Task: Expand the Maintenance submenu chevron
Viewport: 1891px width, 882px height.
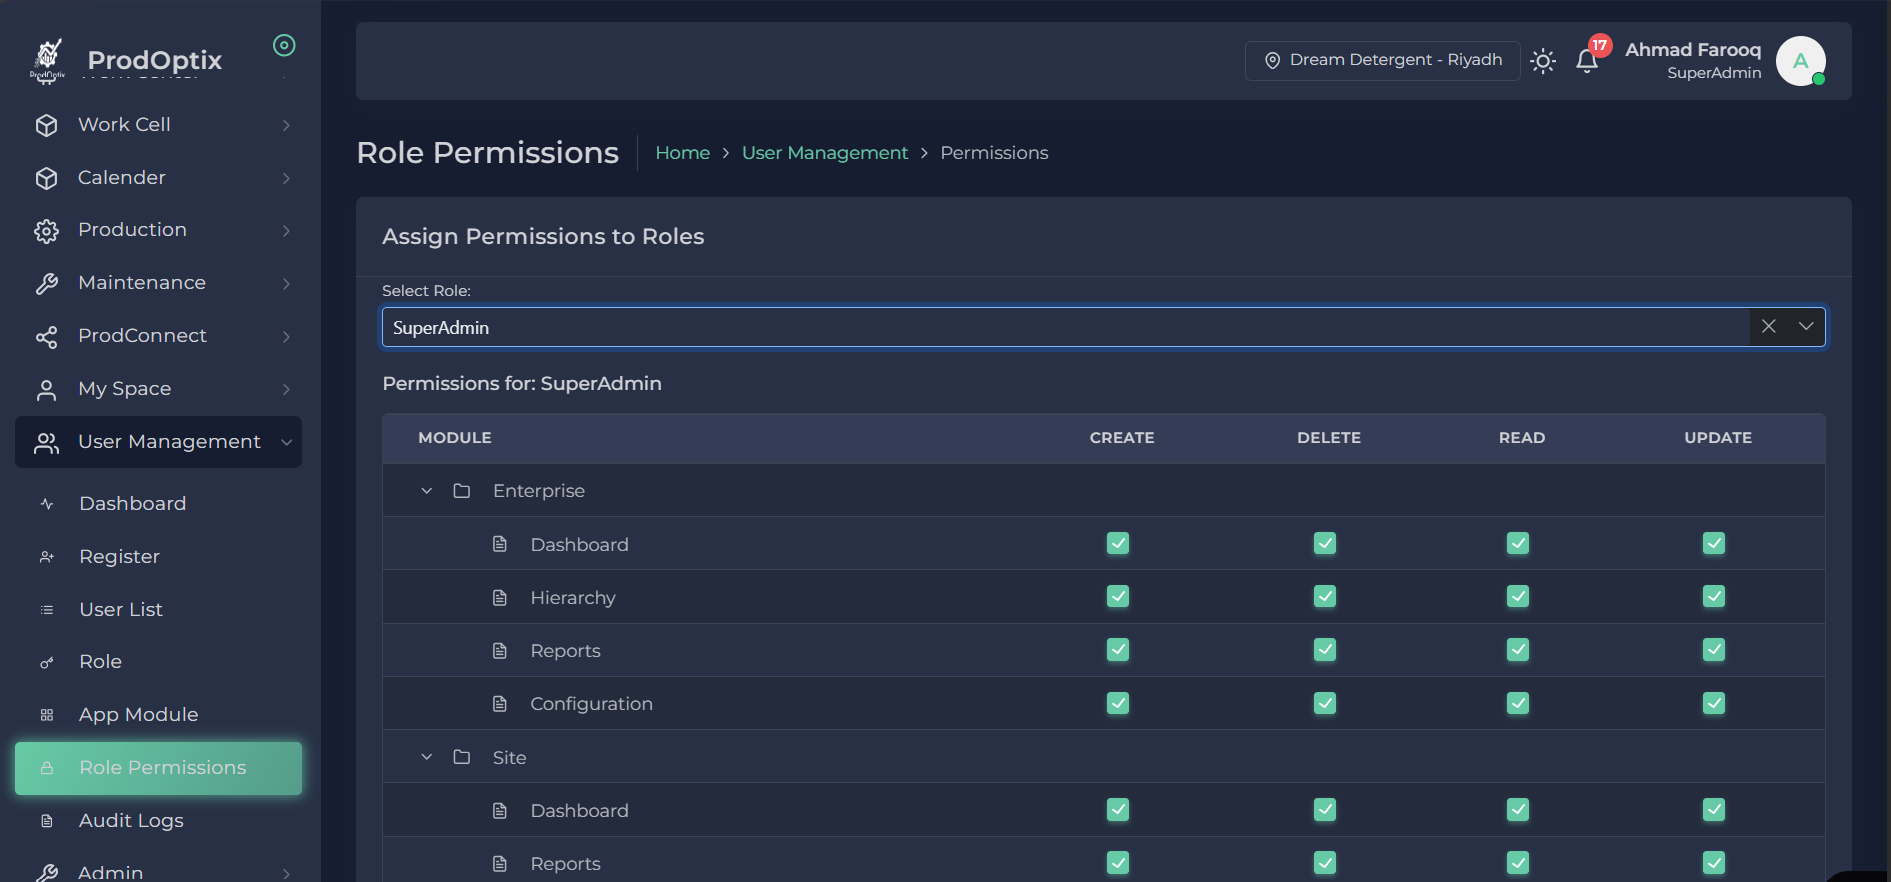Action: 286,284
